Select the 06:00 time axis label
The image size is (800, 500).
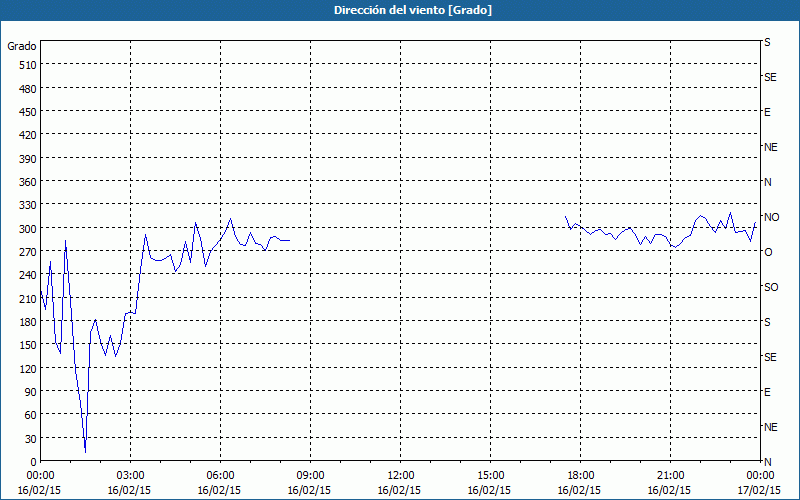point(220,476)
